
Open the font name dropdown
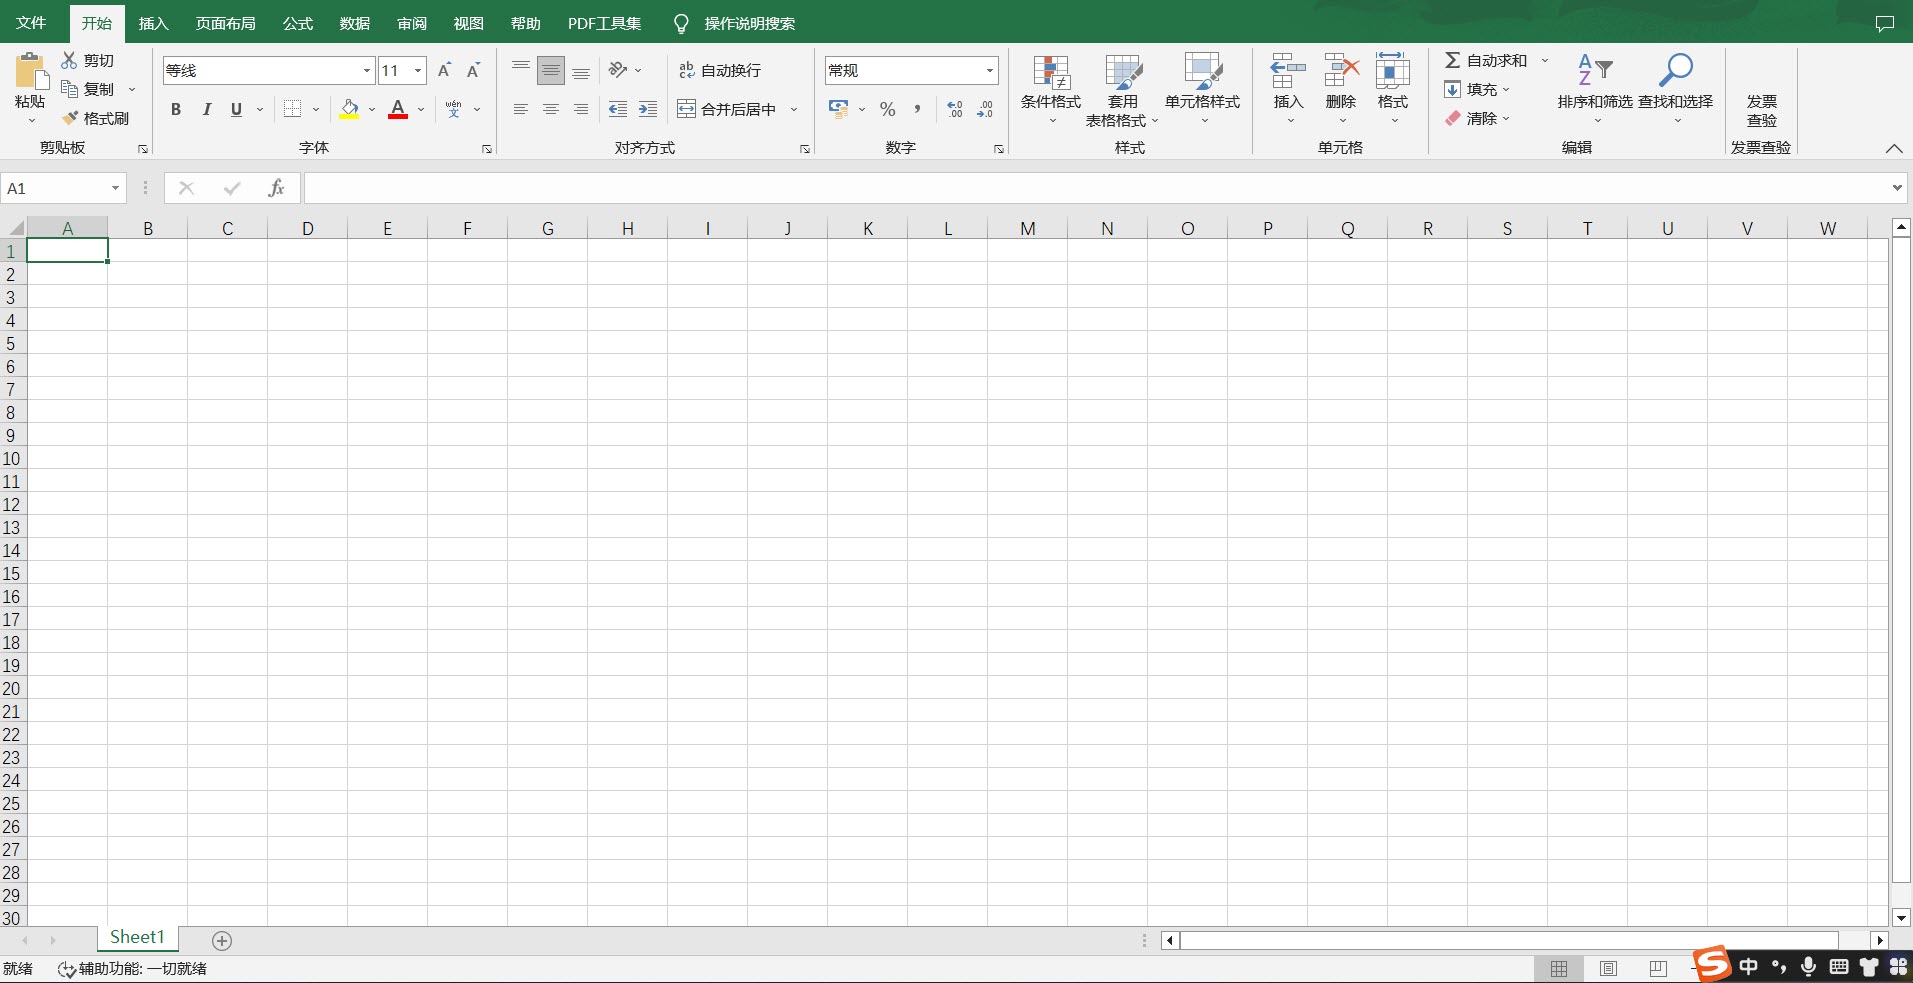[x=366, y=70]
